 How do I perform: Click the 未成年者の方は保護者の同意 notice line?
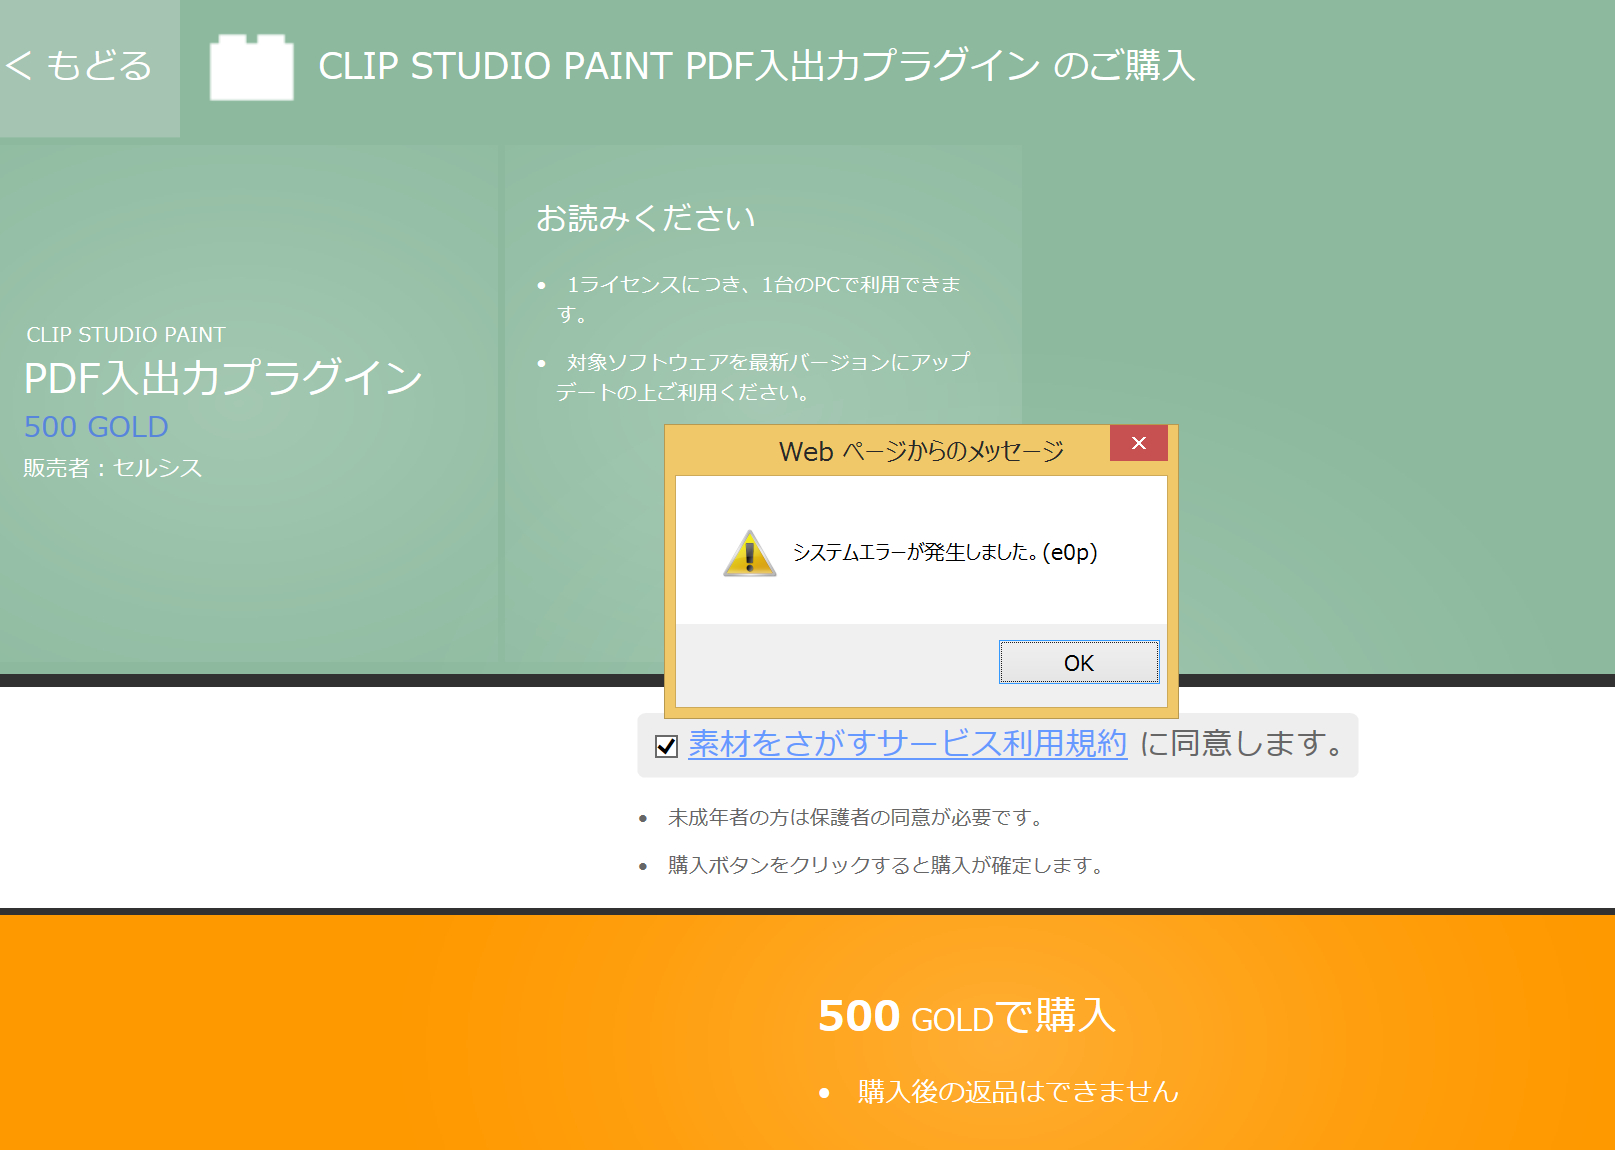857,818
